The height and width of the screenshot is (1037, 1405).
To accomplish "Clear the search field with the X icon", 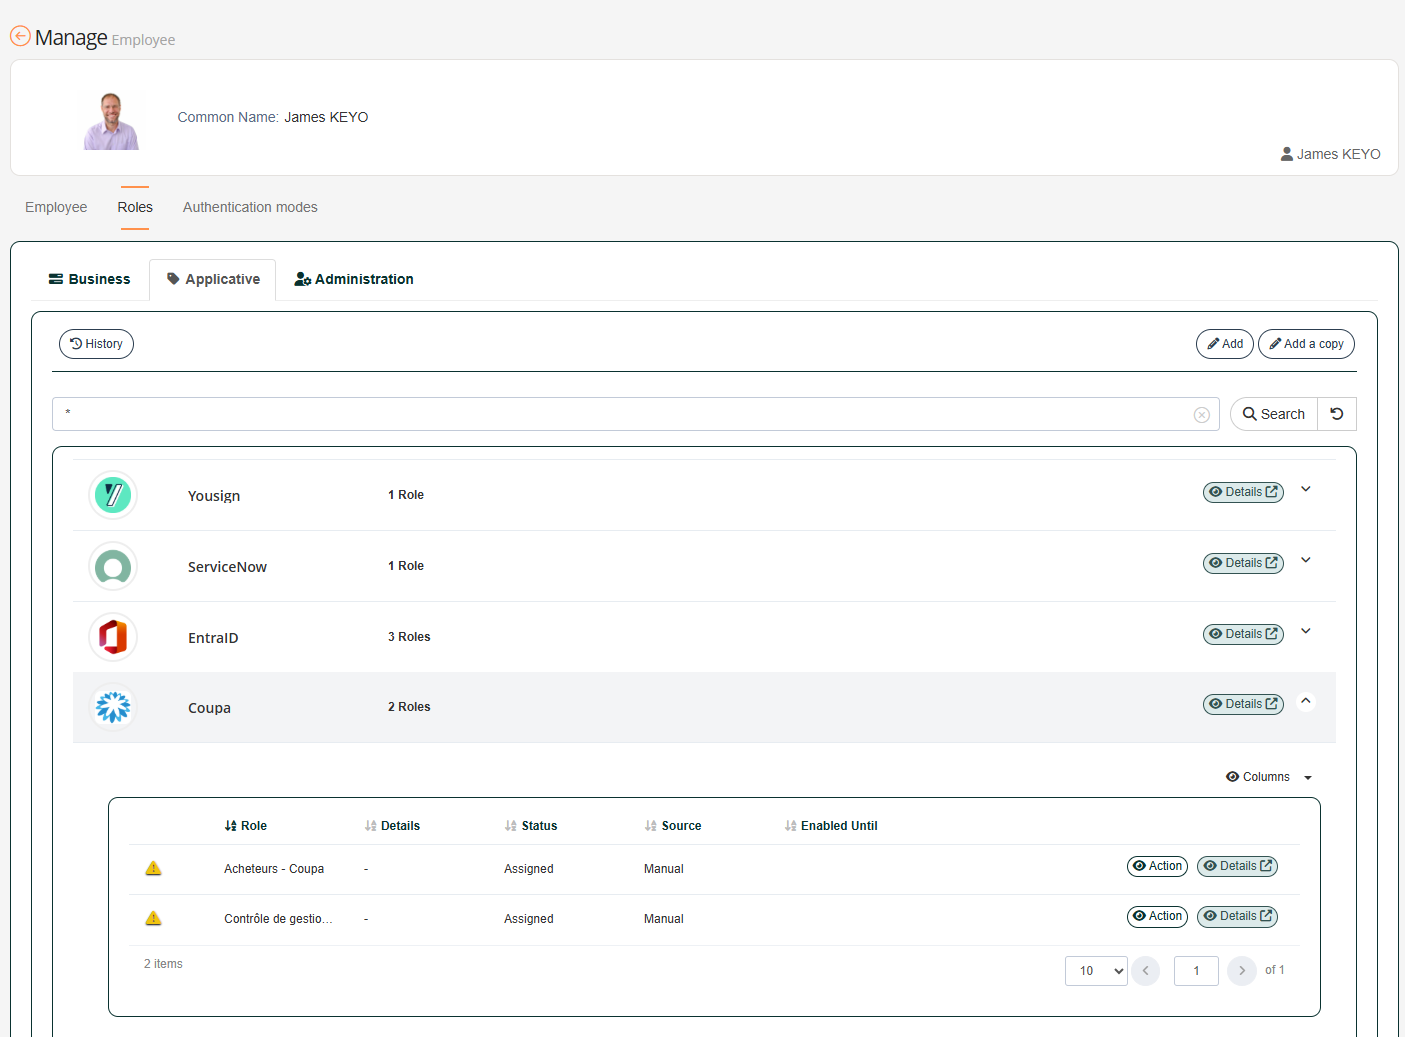I will point(1201,415).
